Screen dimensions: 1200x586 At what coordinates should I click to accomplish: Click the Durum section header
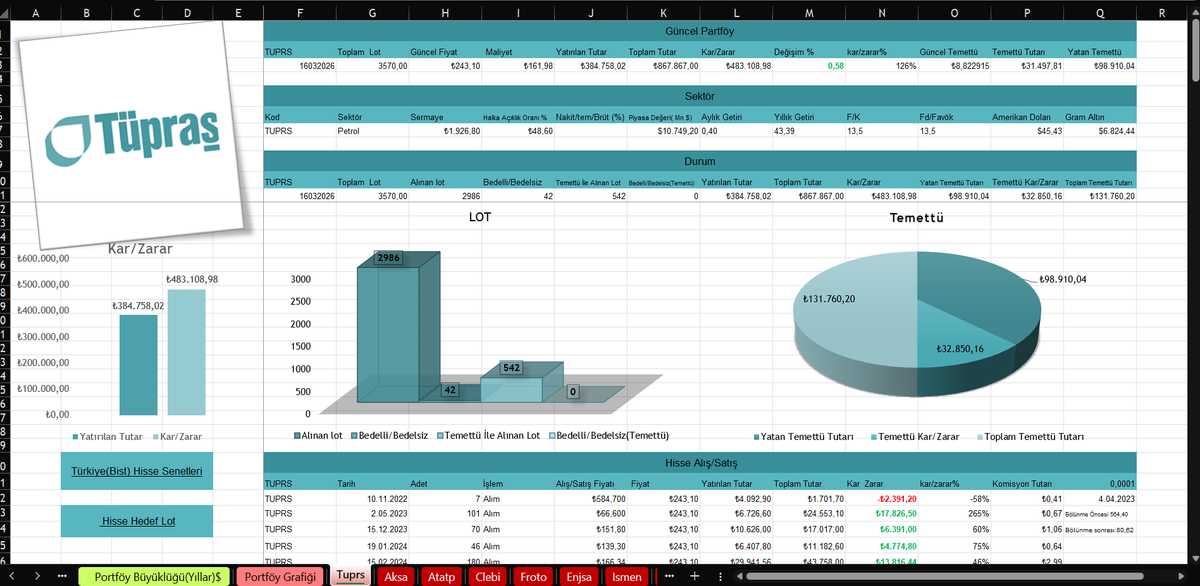(x=700, y=160)
